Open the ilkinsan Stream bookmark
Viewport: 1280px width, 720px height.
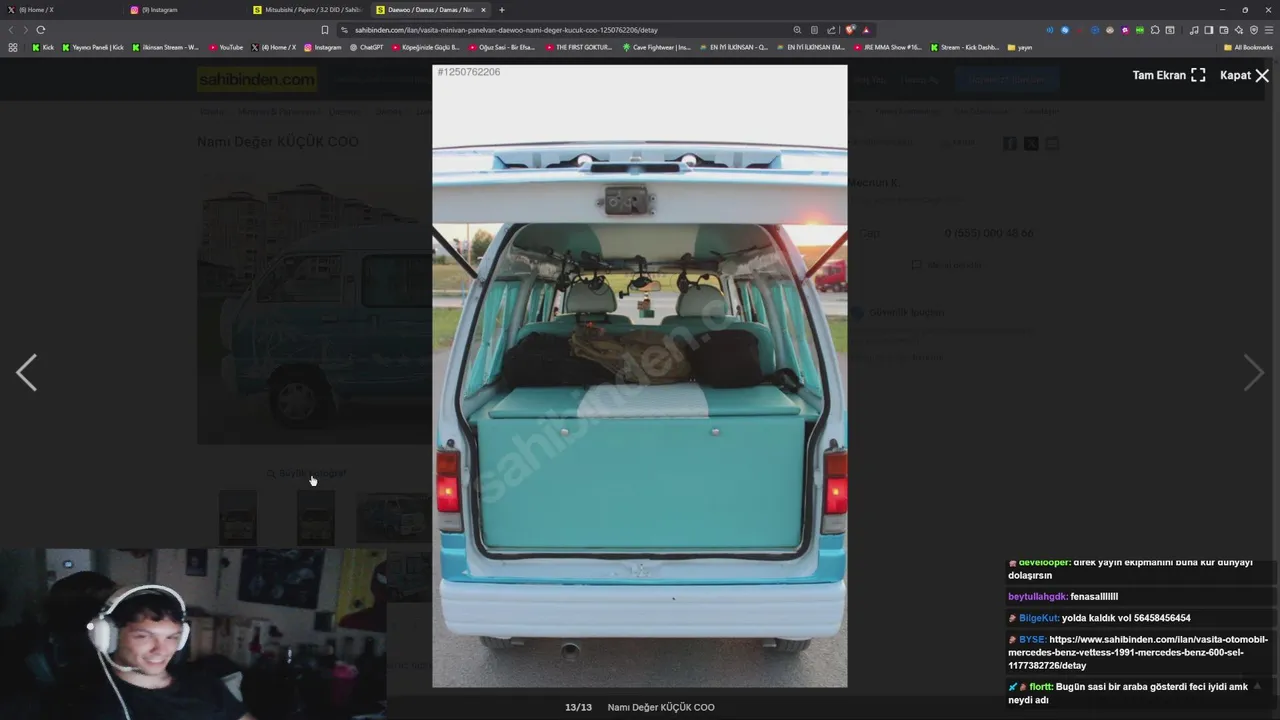[166, 47]
